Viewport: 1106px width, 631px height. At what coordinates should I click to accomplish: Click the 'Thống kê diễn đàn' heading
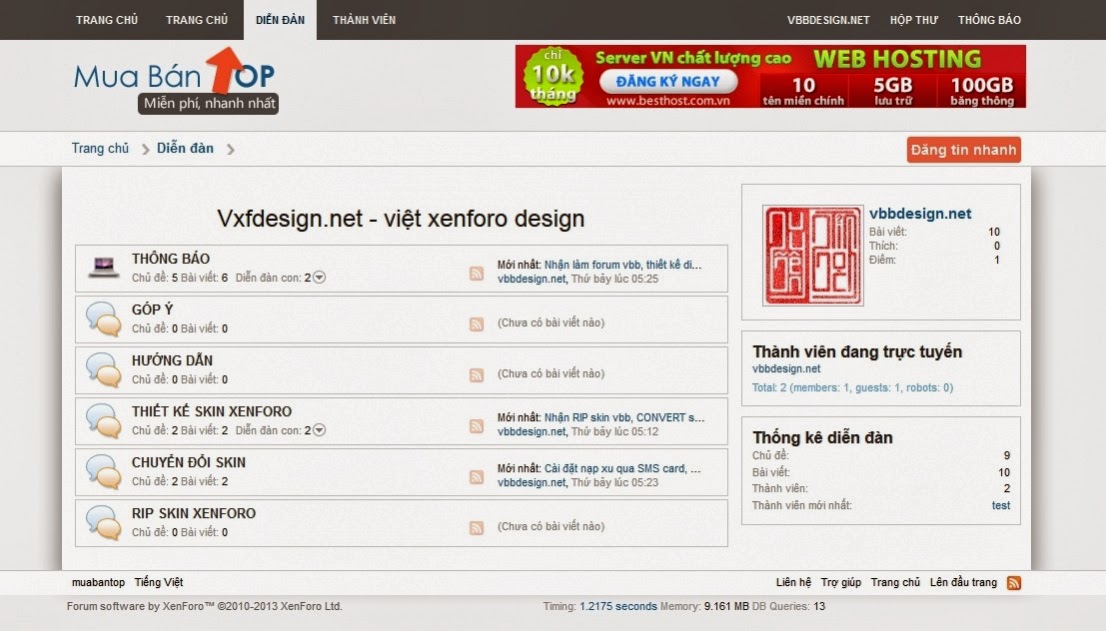tap(822, 438)
